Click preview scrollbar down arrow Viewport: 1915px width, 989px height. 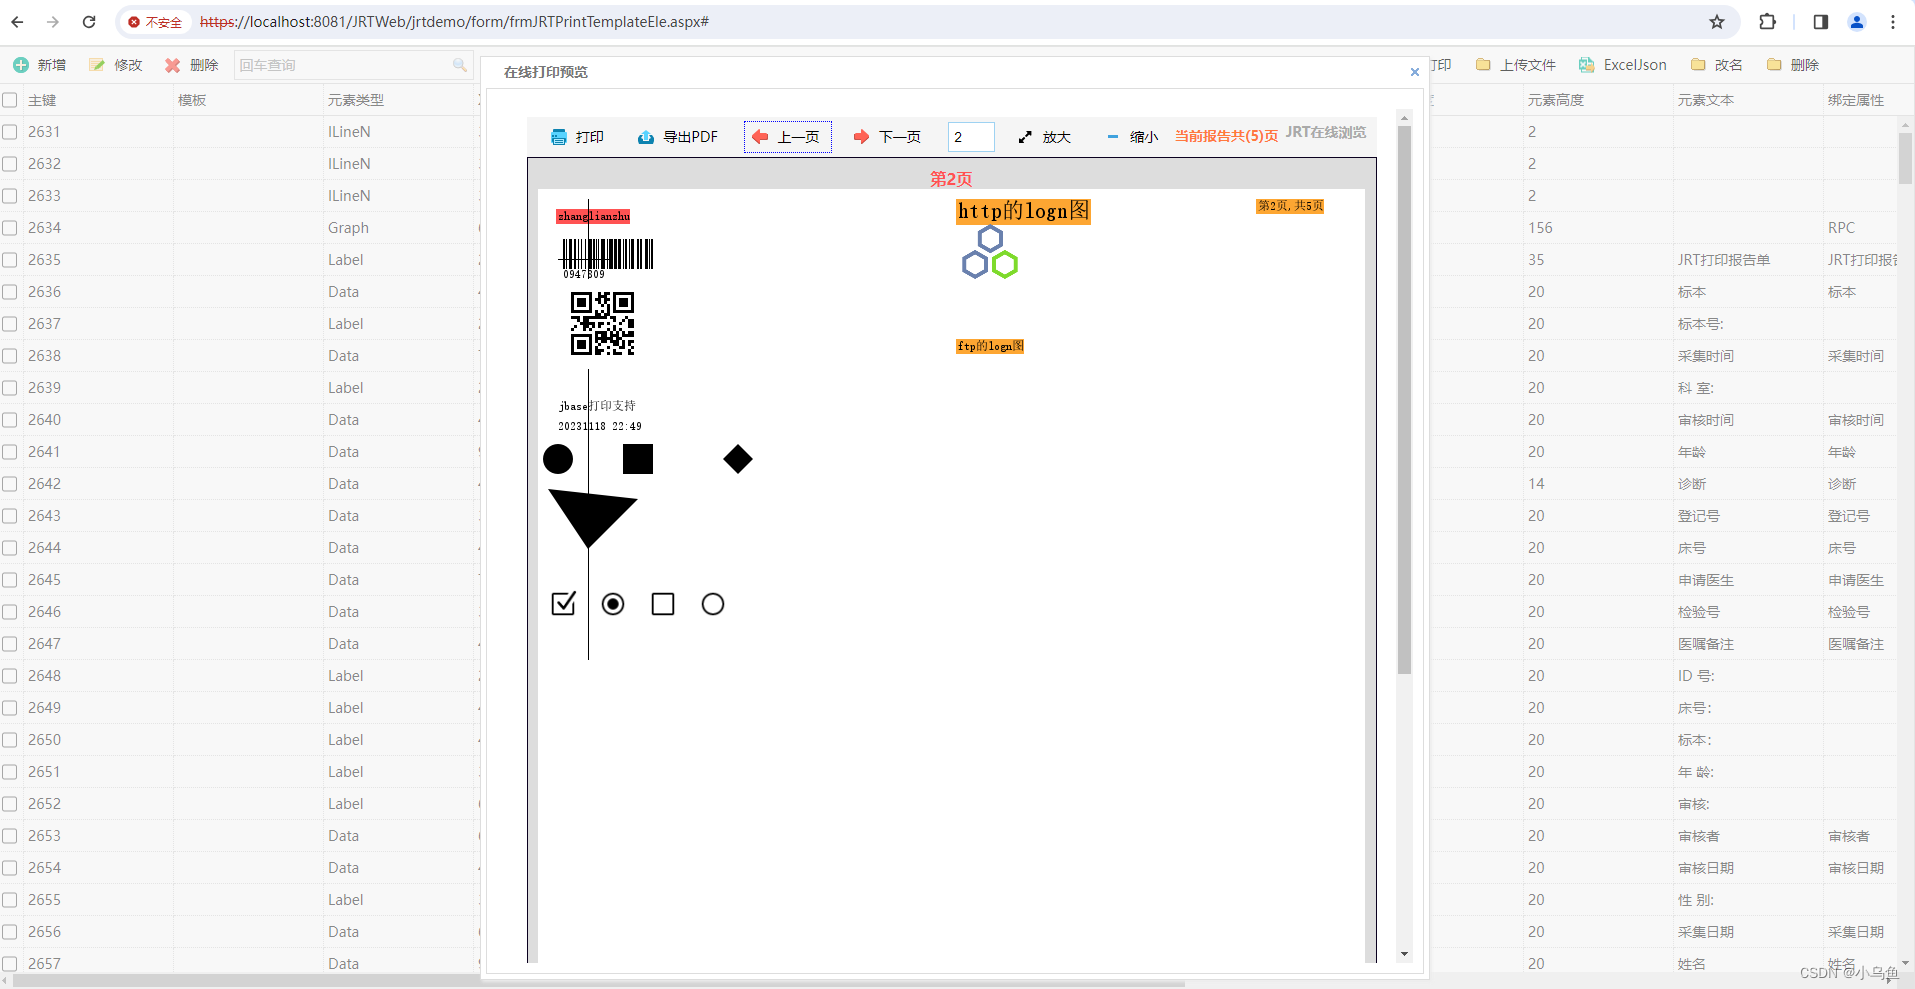[x=1404, y=954]
